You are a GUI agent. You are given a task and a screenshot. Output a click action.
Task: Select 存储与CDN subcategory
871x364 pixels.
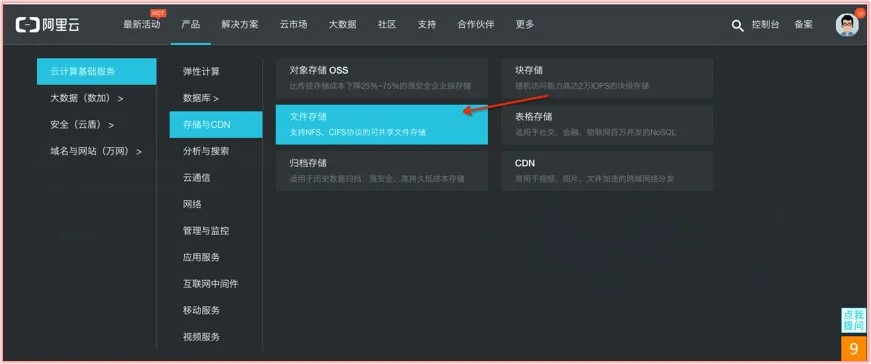[x=216, y=124]
